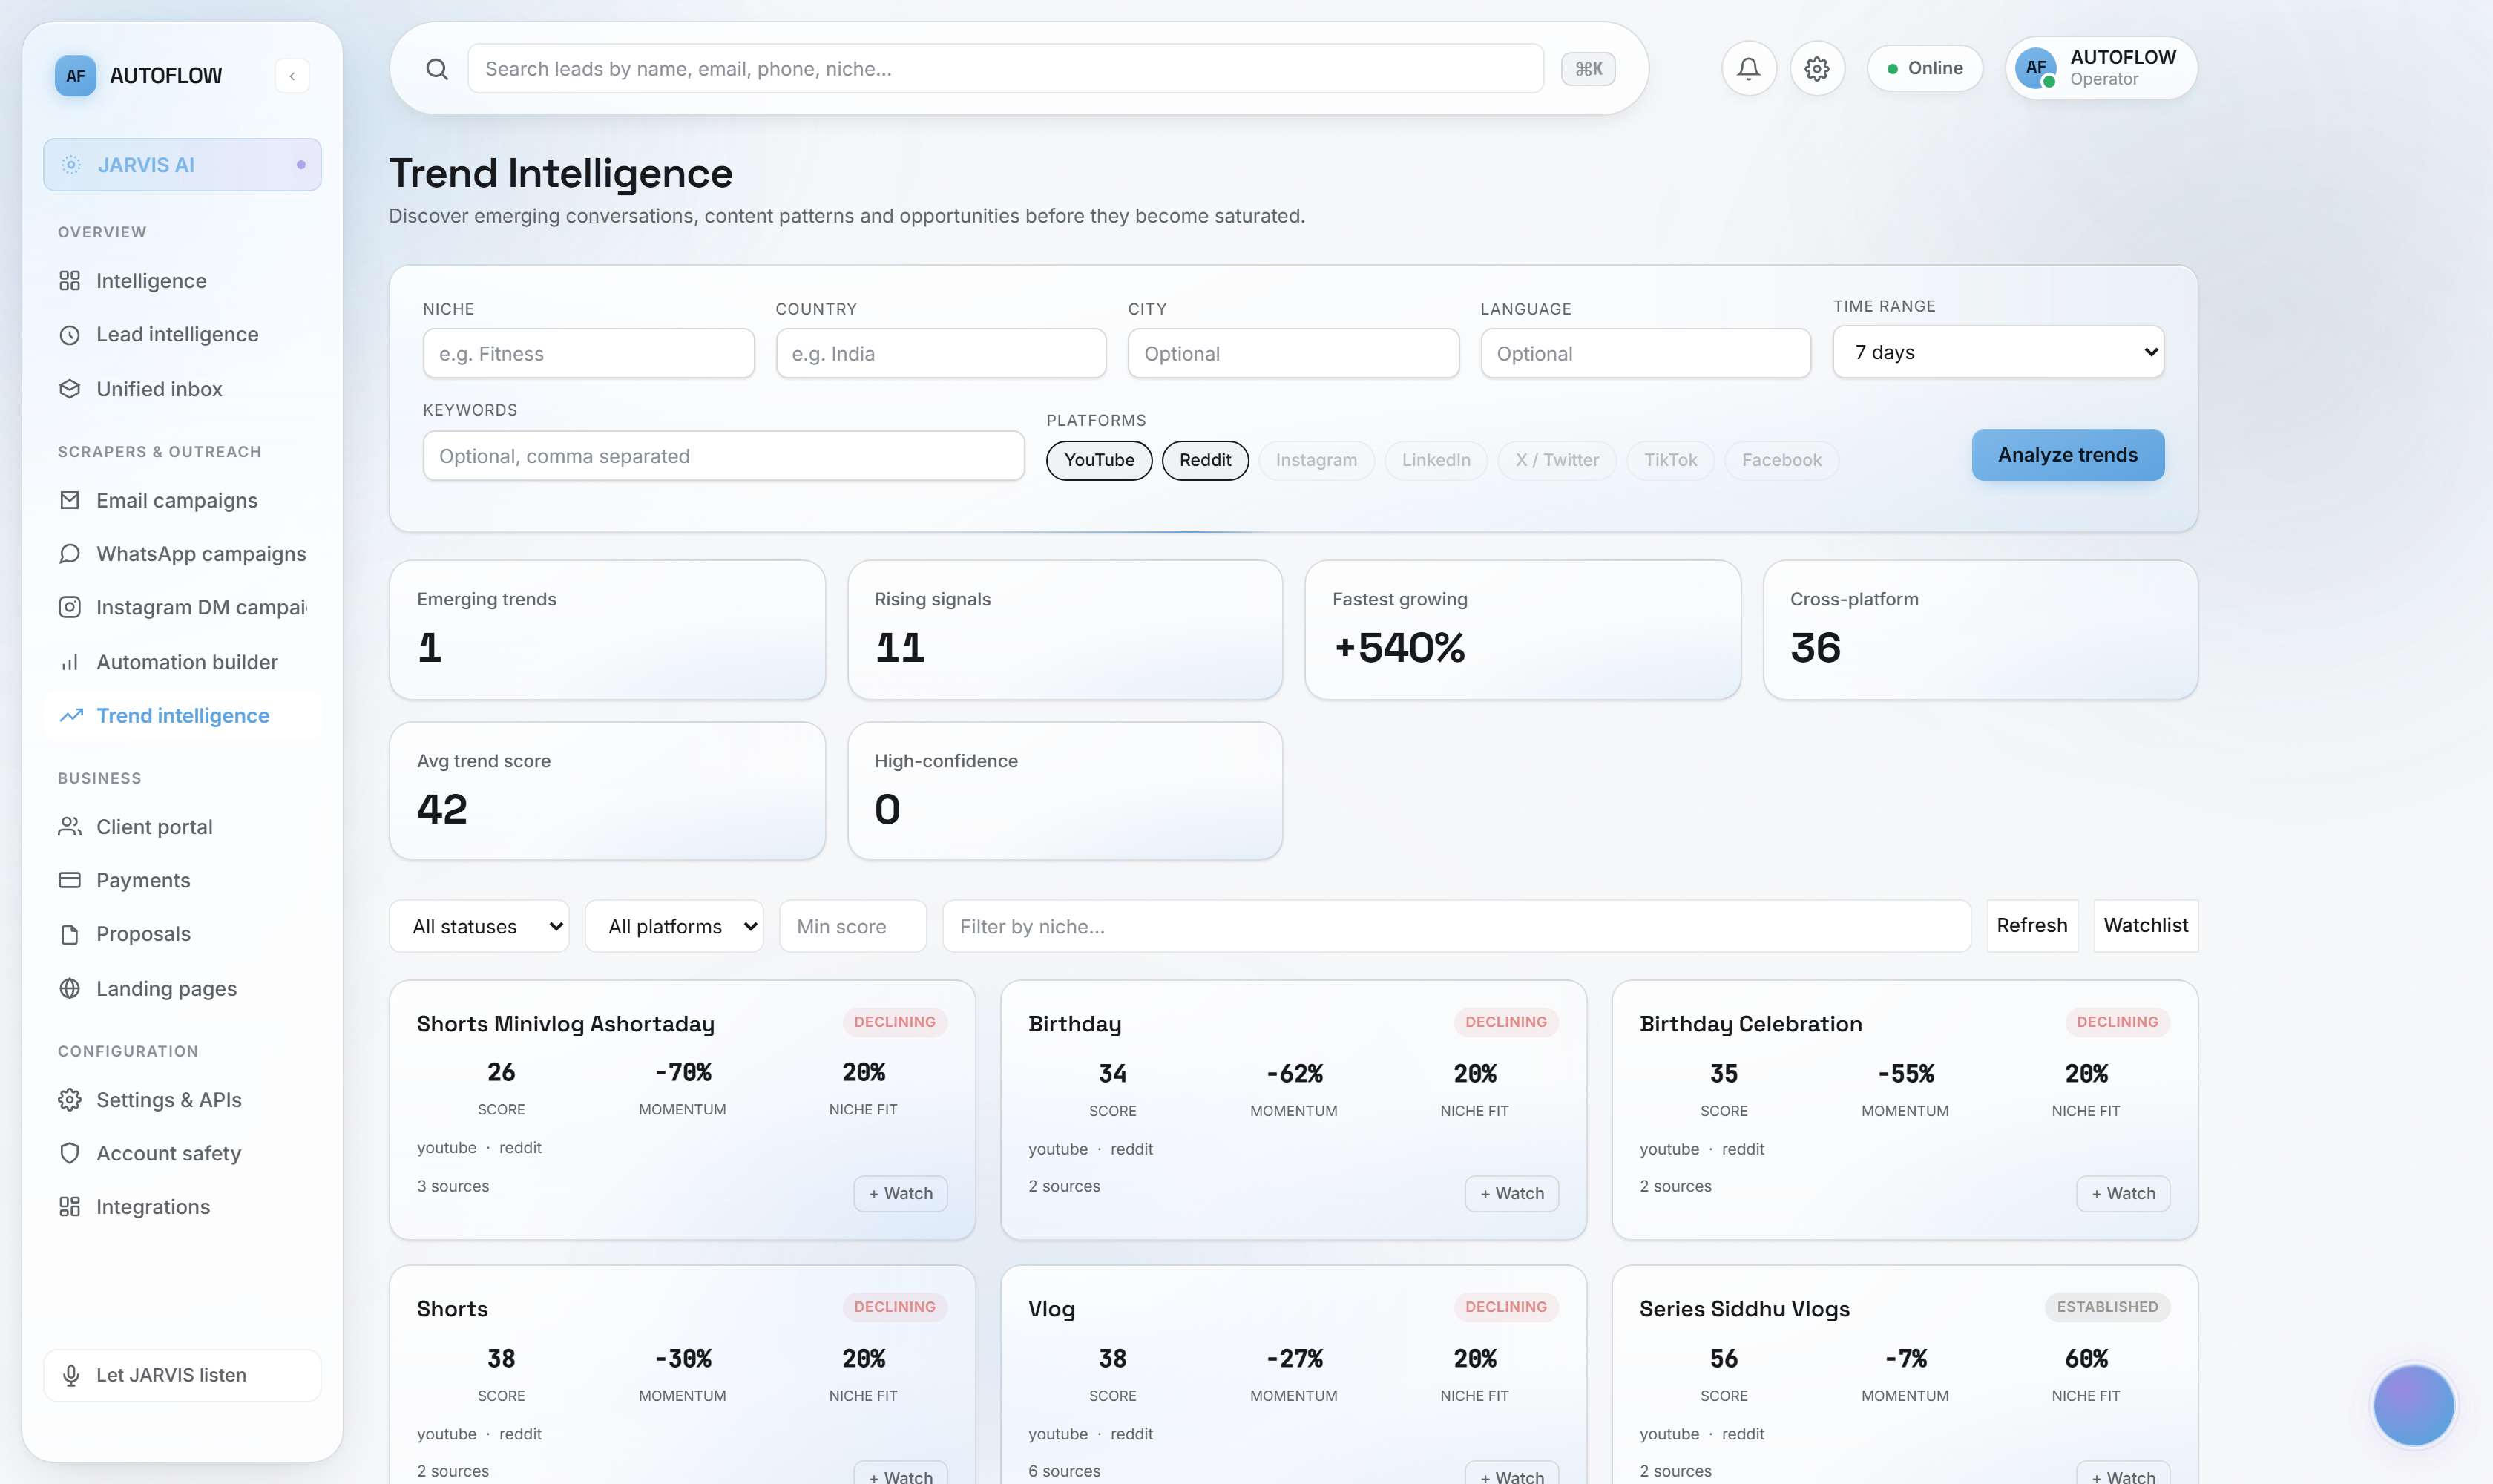The height and width of the screenshot is (1484, 2493).
Task: Click the Analyze trends button
Action: pos(2067,455)
